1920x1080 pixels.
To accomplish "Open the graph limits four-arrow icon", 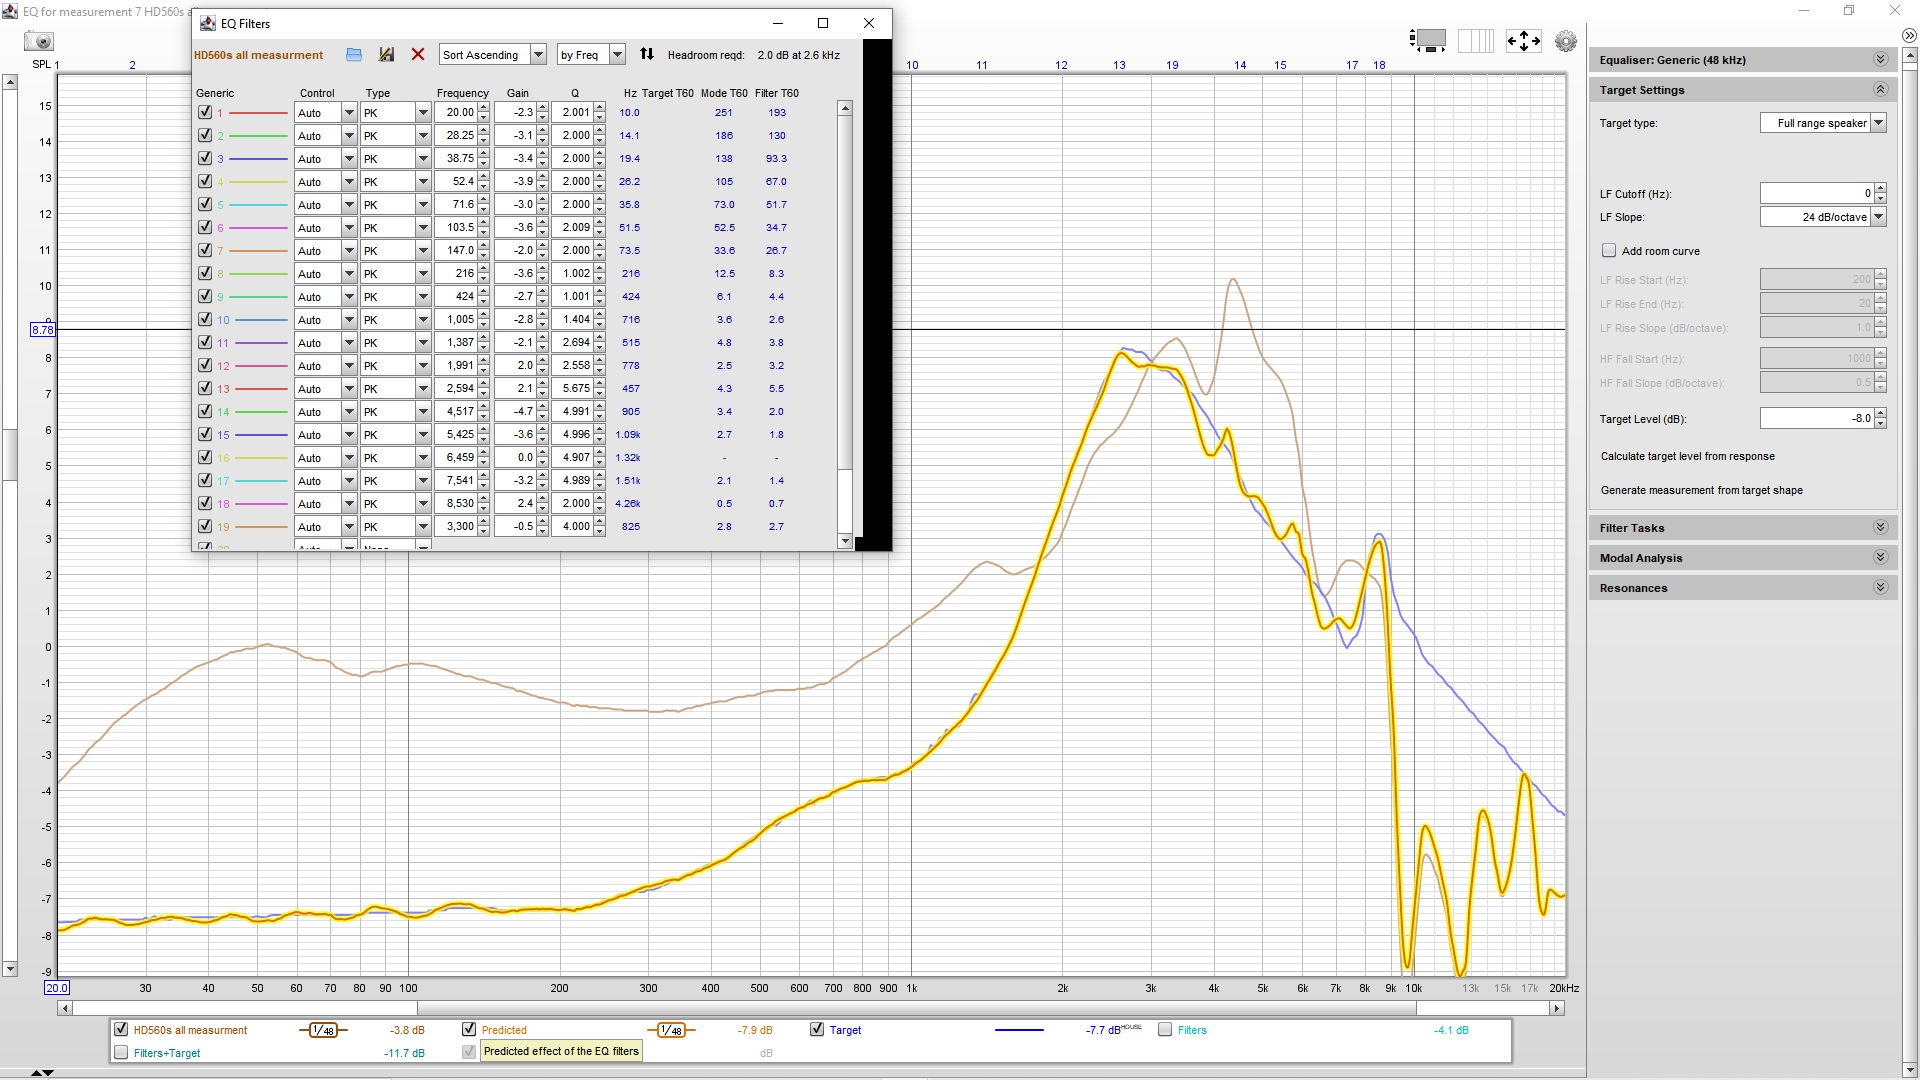I will point(1523,40).
